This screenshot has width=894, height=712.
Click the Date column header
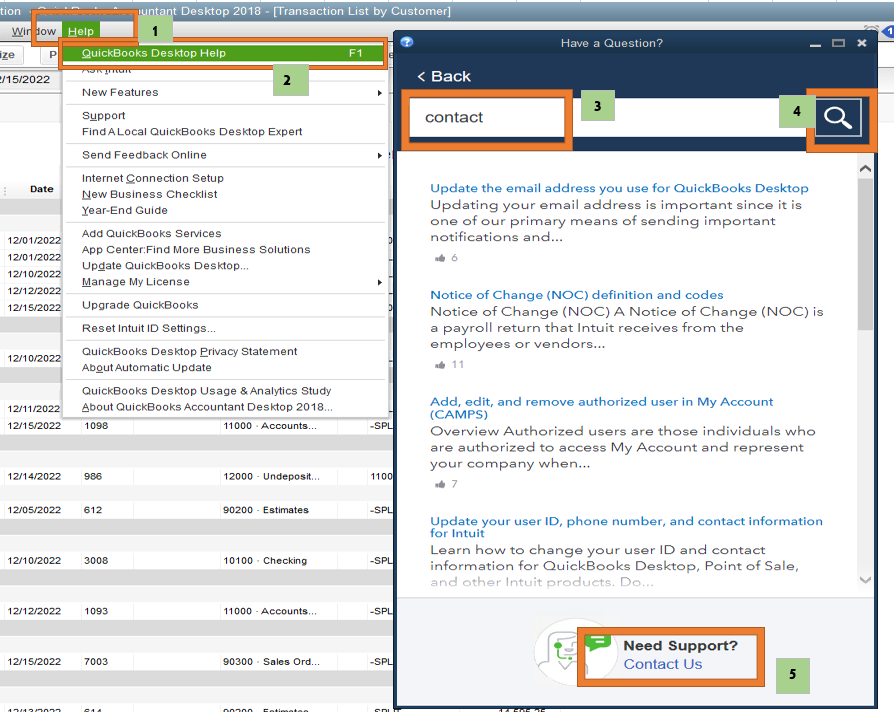pyautogui.click(x=42, y=189)
